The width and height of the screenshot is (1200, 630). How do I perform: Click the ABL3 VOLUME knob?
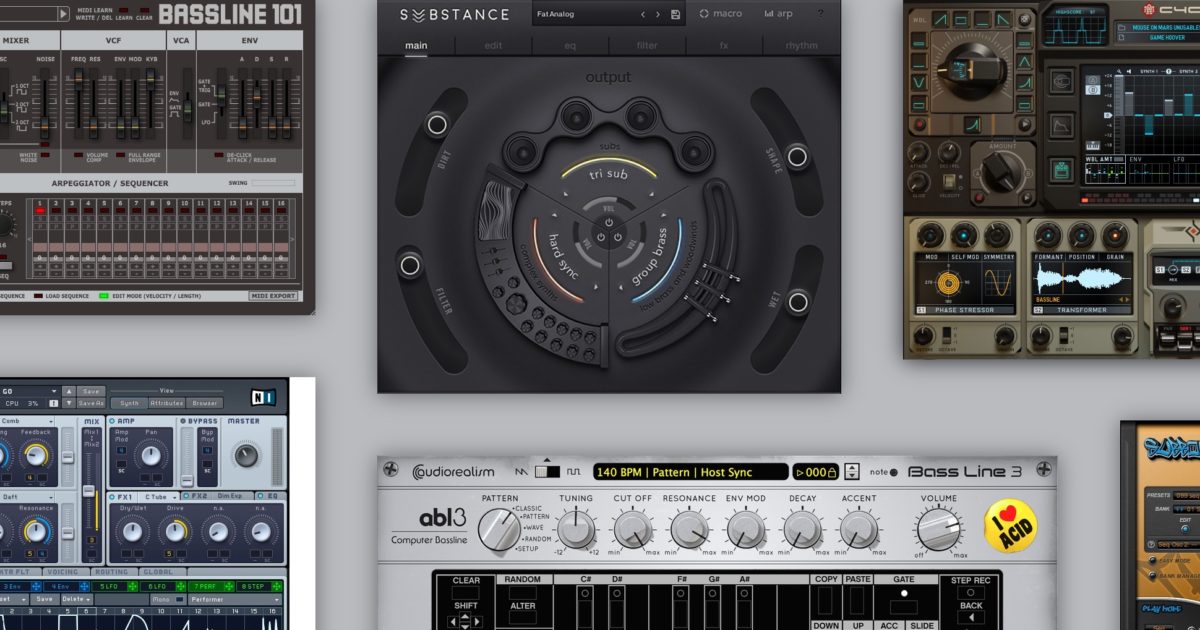click(939, 528)
